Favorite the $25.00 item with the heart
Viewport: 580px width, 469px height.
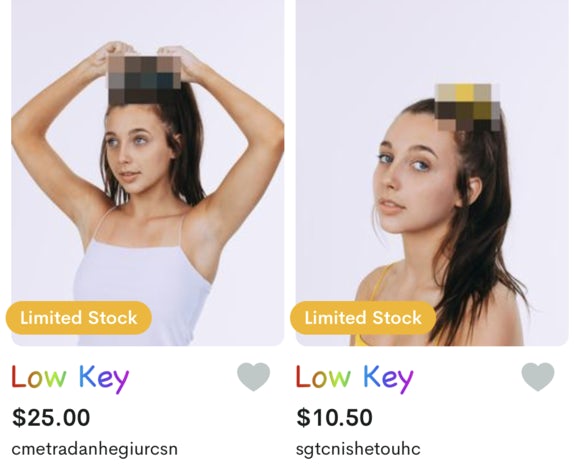tap(253, 377)
